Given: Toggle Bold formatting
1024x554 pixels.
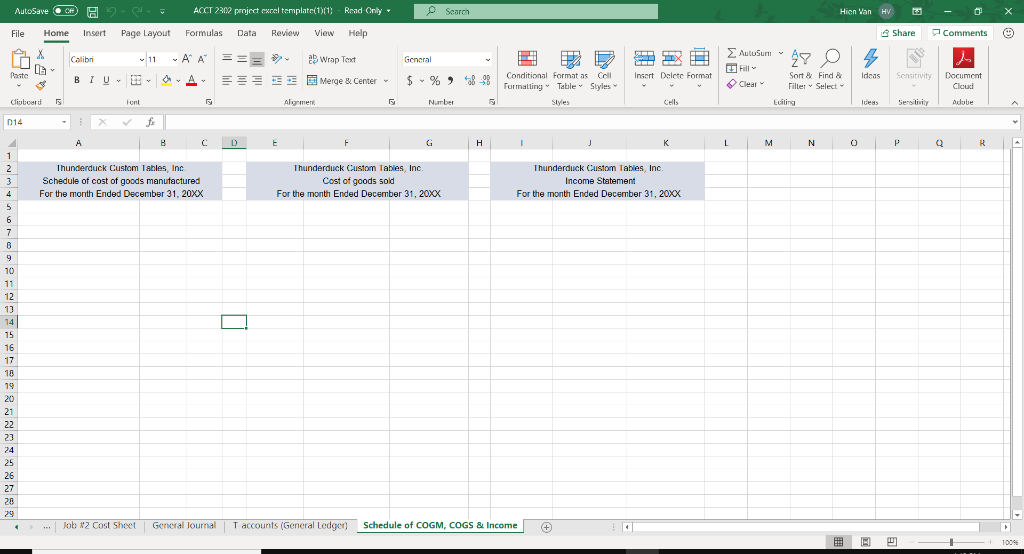Looking at the screenshot, I should click(76, 80).
